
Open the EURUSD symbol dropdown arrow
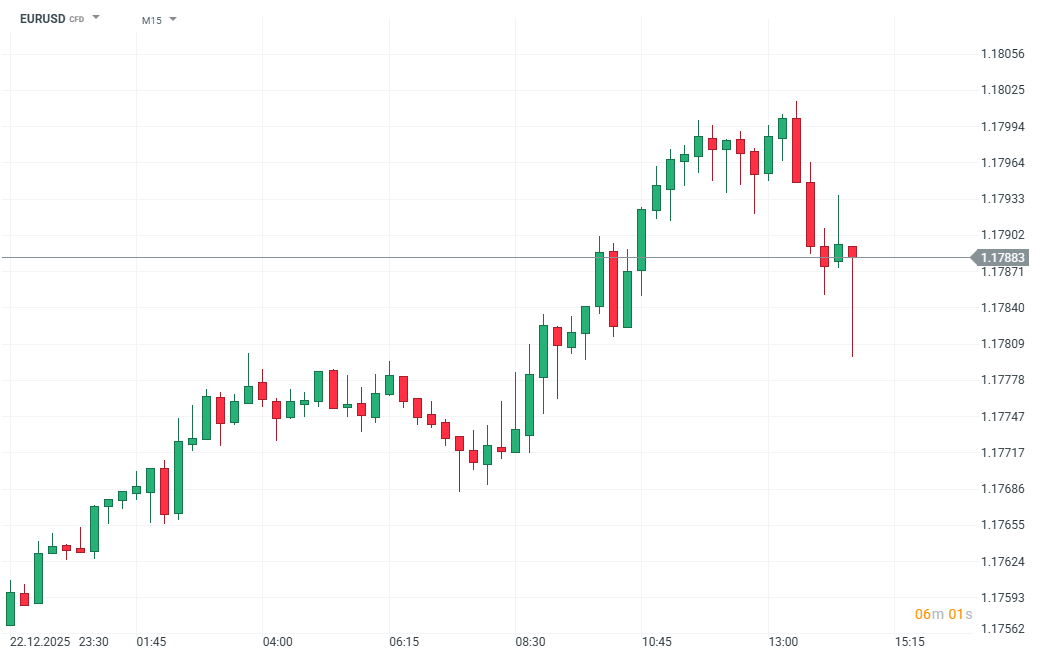tap(96, 18)
